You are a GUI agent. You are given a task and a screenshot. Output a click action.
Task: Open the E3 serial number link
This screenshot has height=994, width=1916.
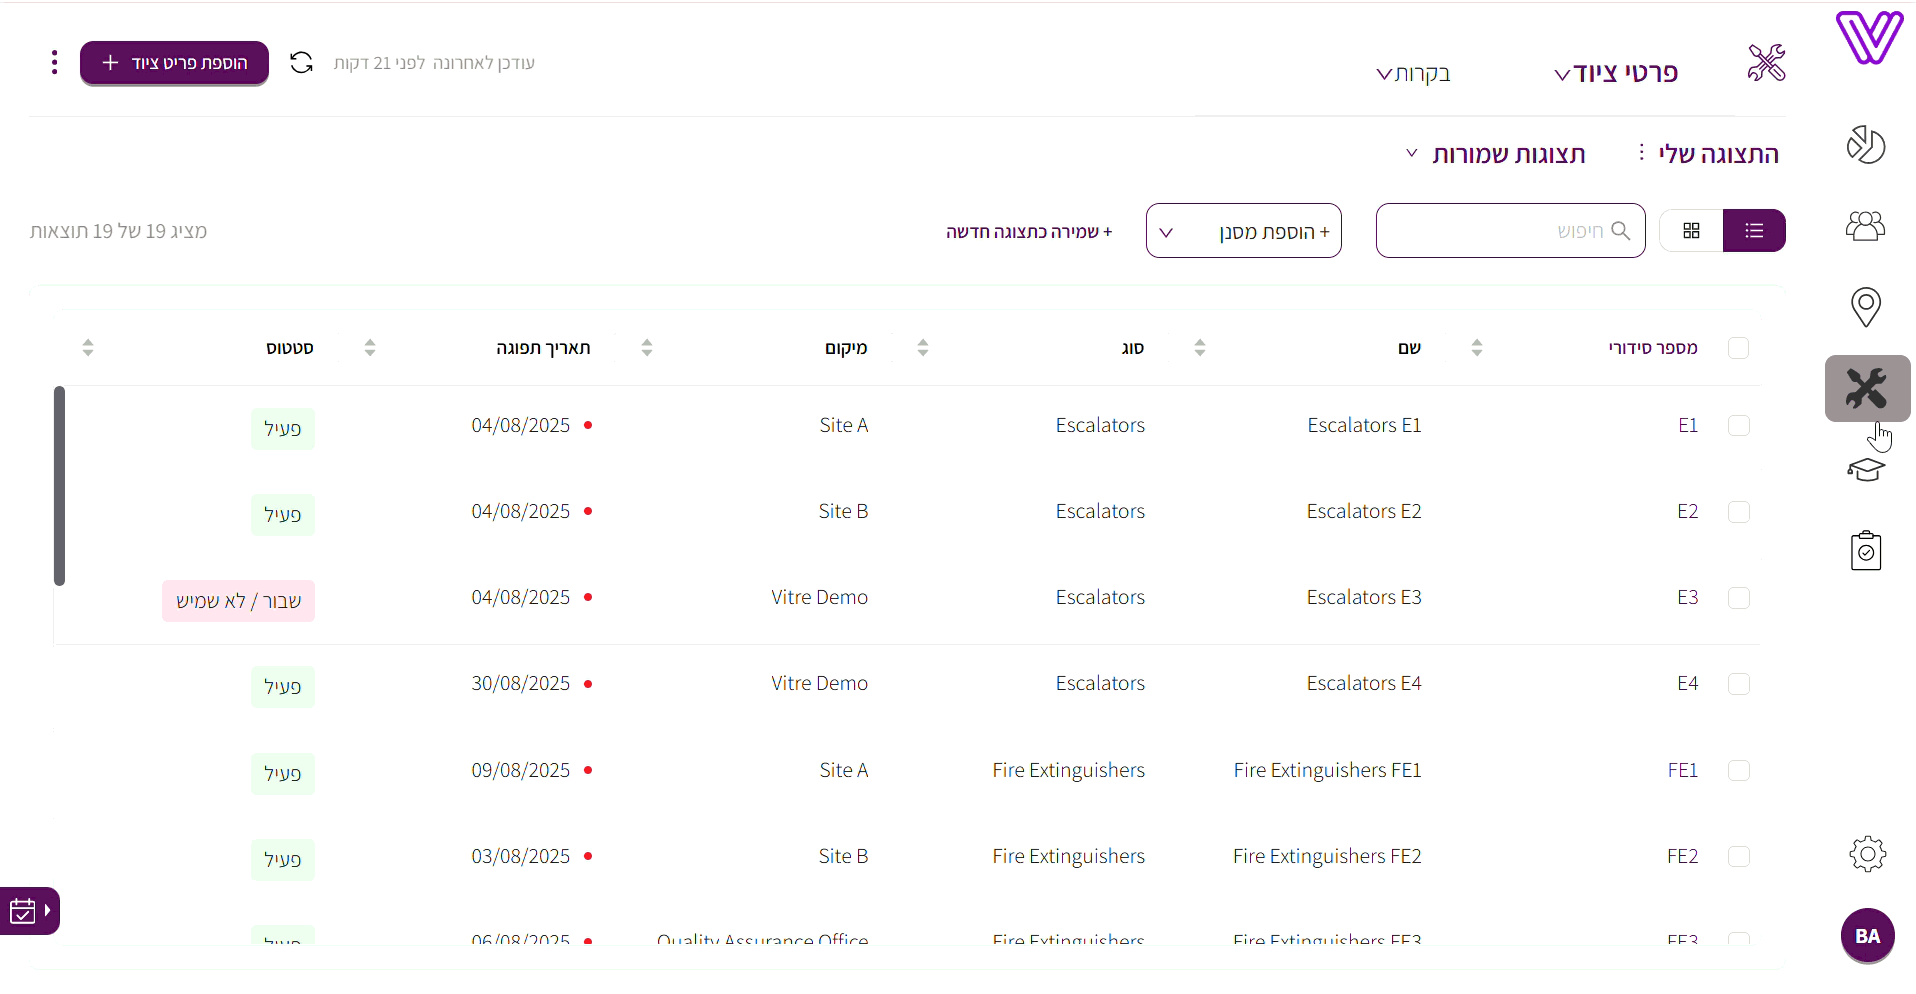point(1688,597)
